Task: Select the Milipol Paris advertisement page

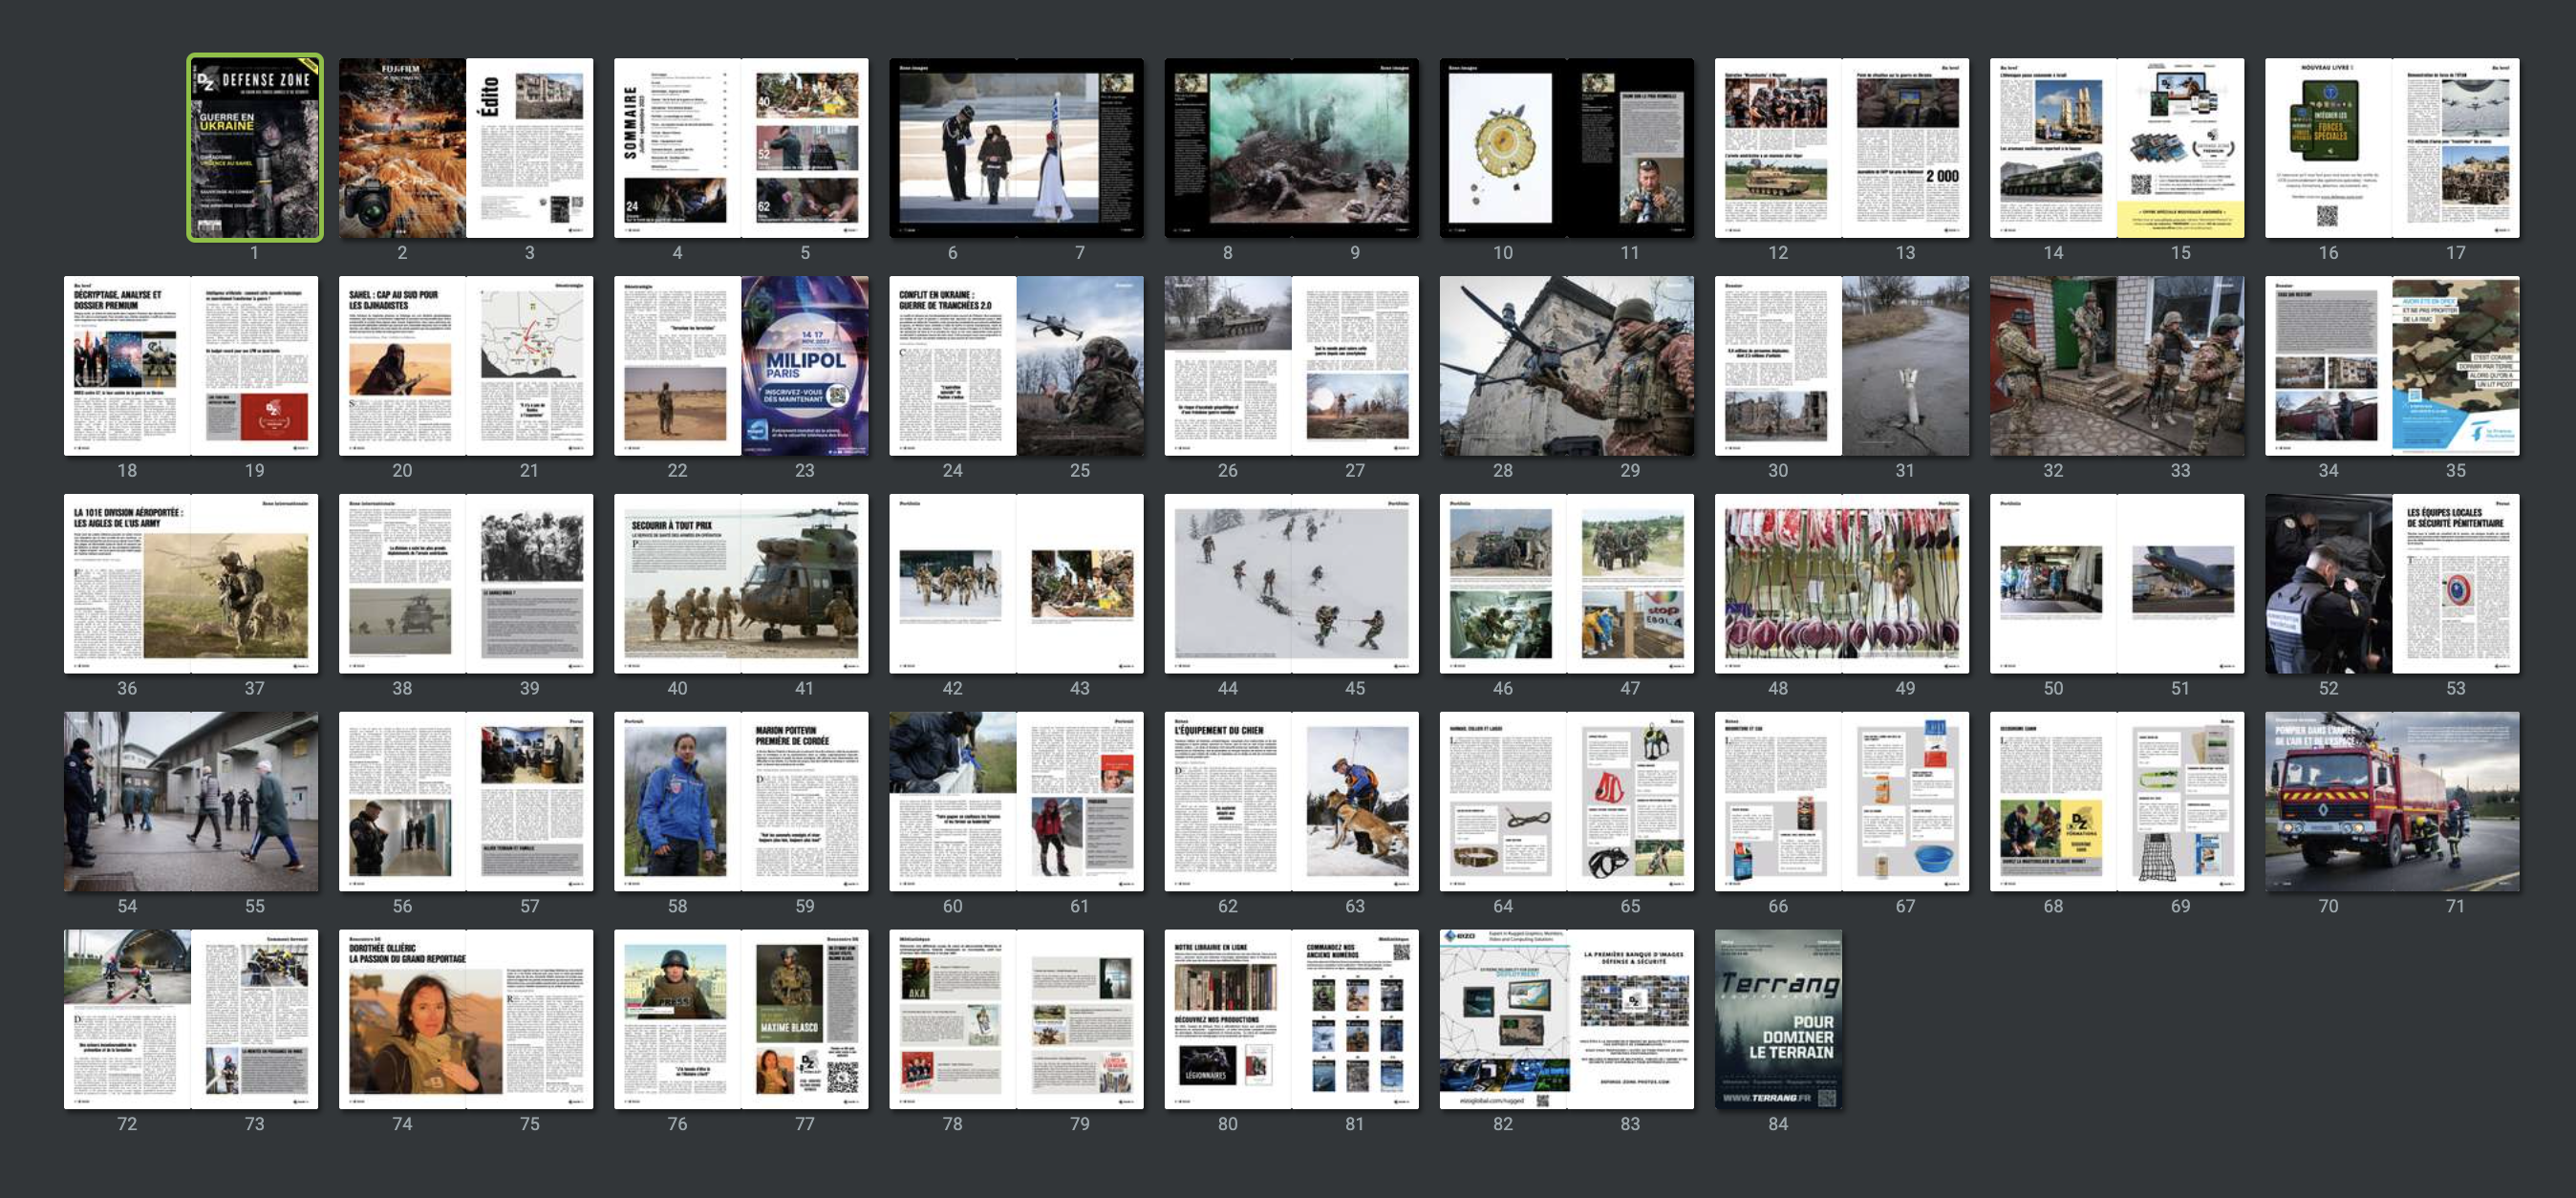Action: point(804,365)
